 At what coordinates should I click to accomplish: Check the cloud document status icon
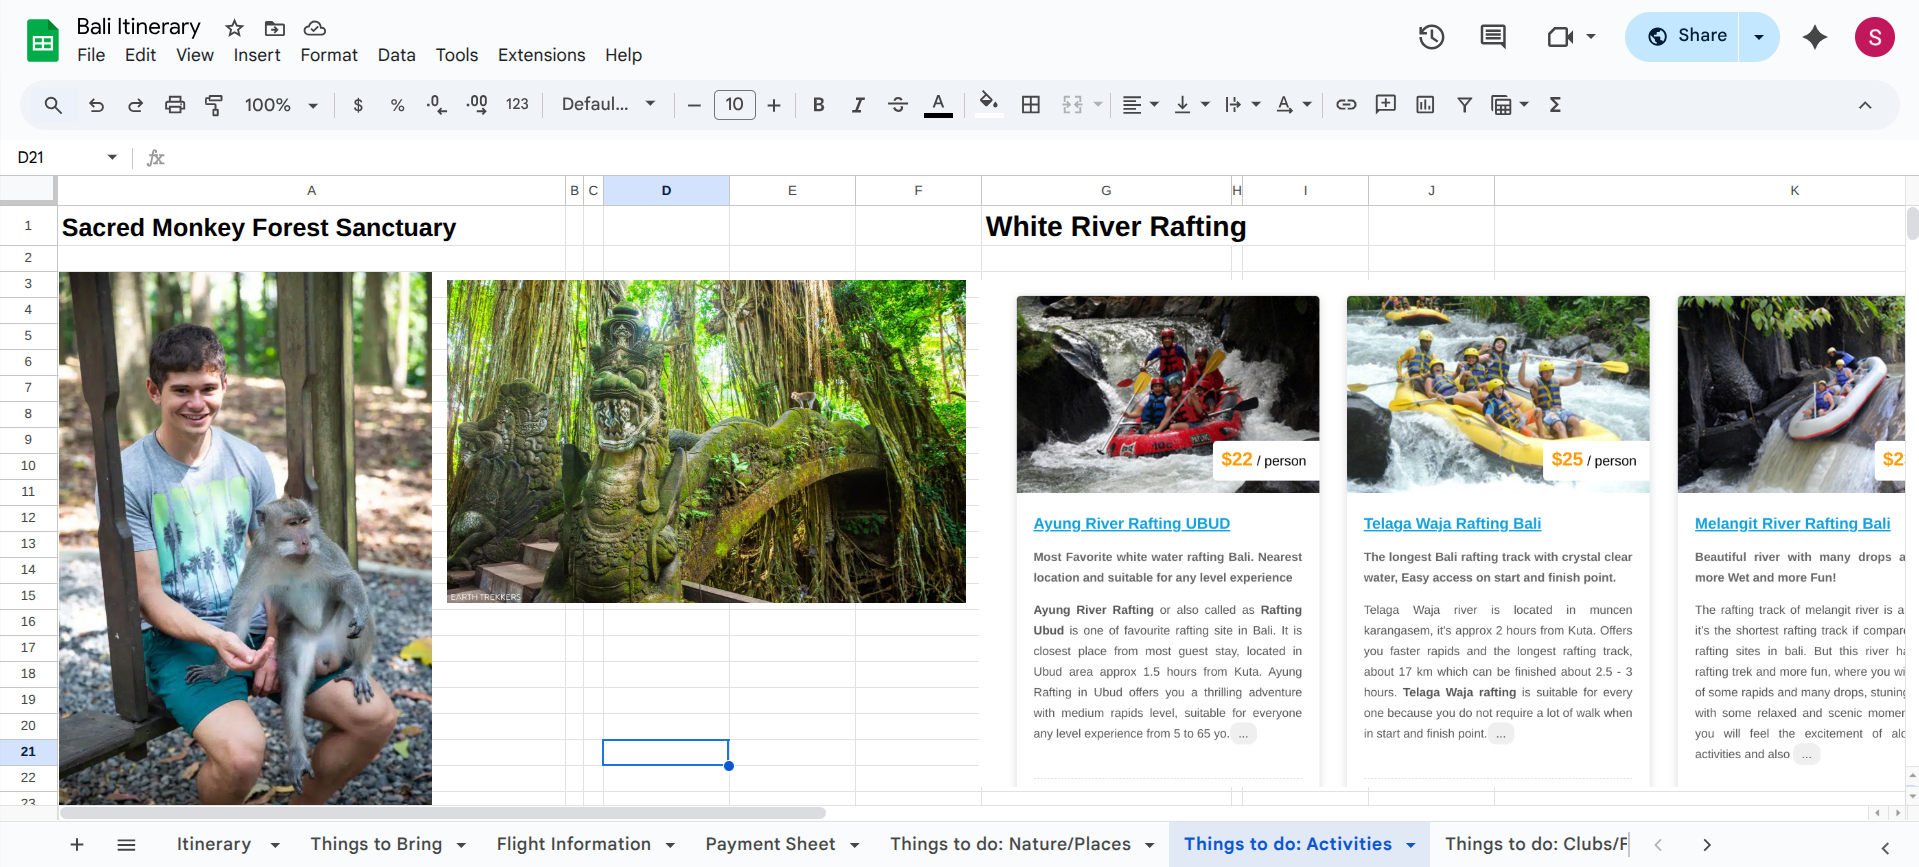314,28
